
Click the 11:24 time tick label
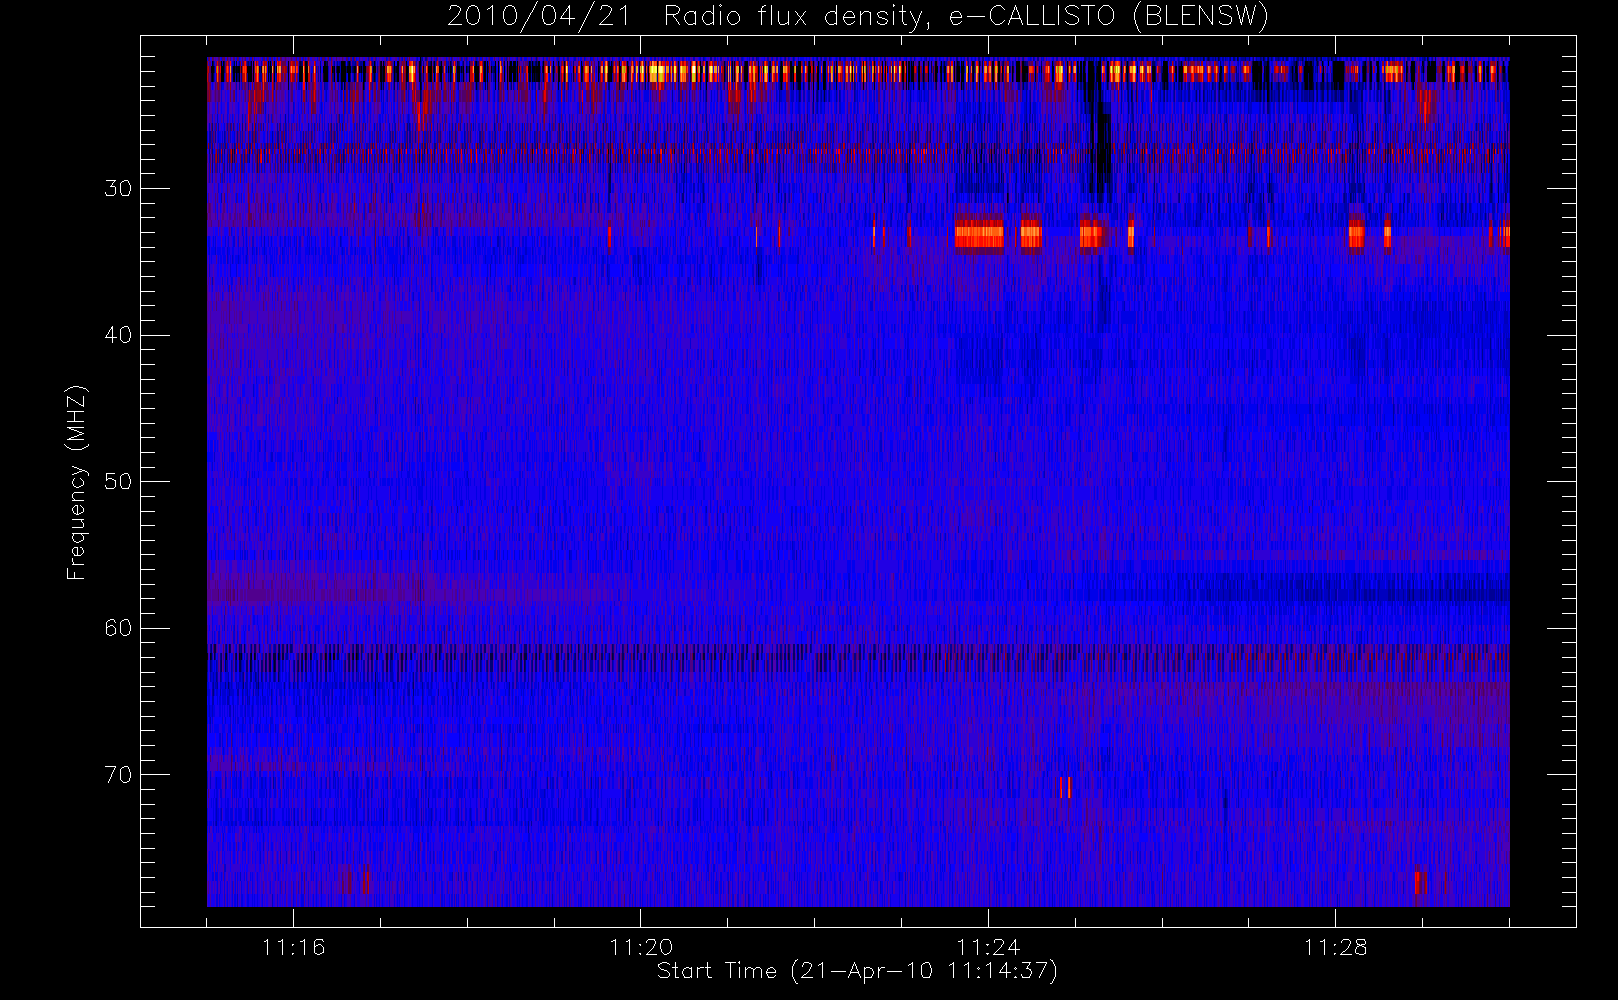coord(988,947)
